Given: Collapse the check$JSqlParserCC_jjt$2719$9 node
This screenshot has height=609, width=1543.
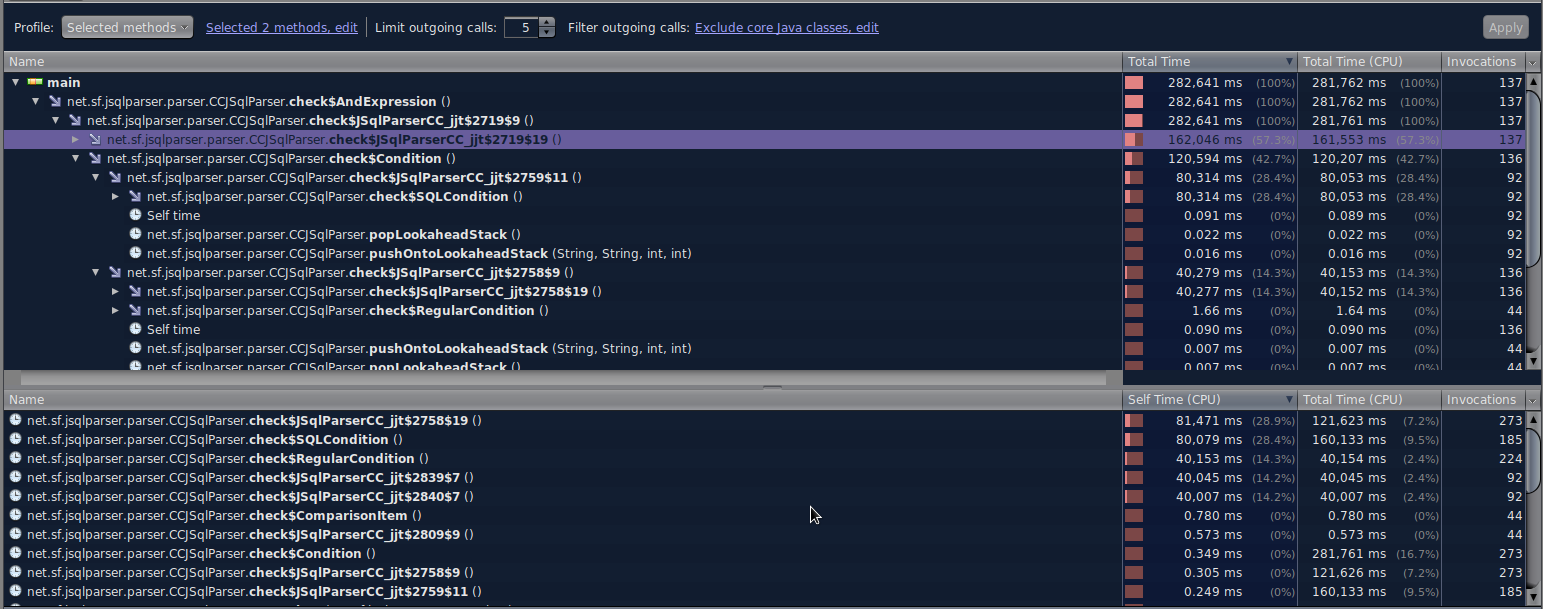Looking at the screenshot, I should pyautogui.click(x=56, y=121).
